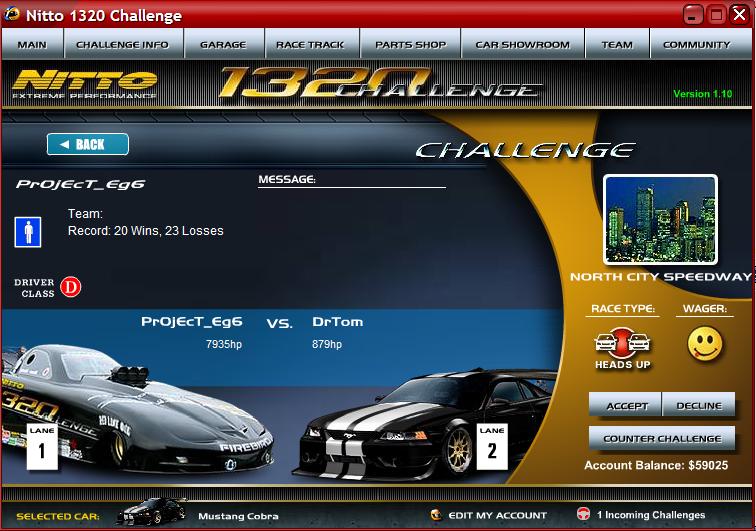This screenshot has height=531, width=756.
Task: Click the blue person avatar icon
Action: coord(28,232)
